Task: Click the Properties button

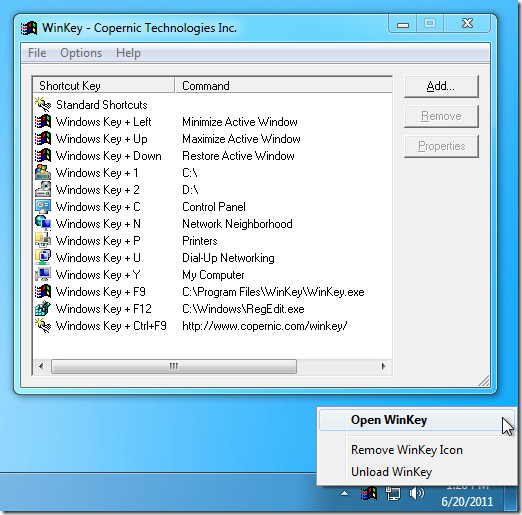Action: coord(441,146)
